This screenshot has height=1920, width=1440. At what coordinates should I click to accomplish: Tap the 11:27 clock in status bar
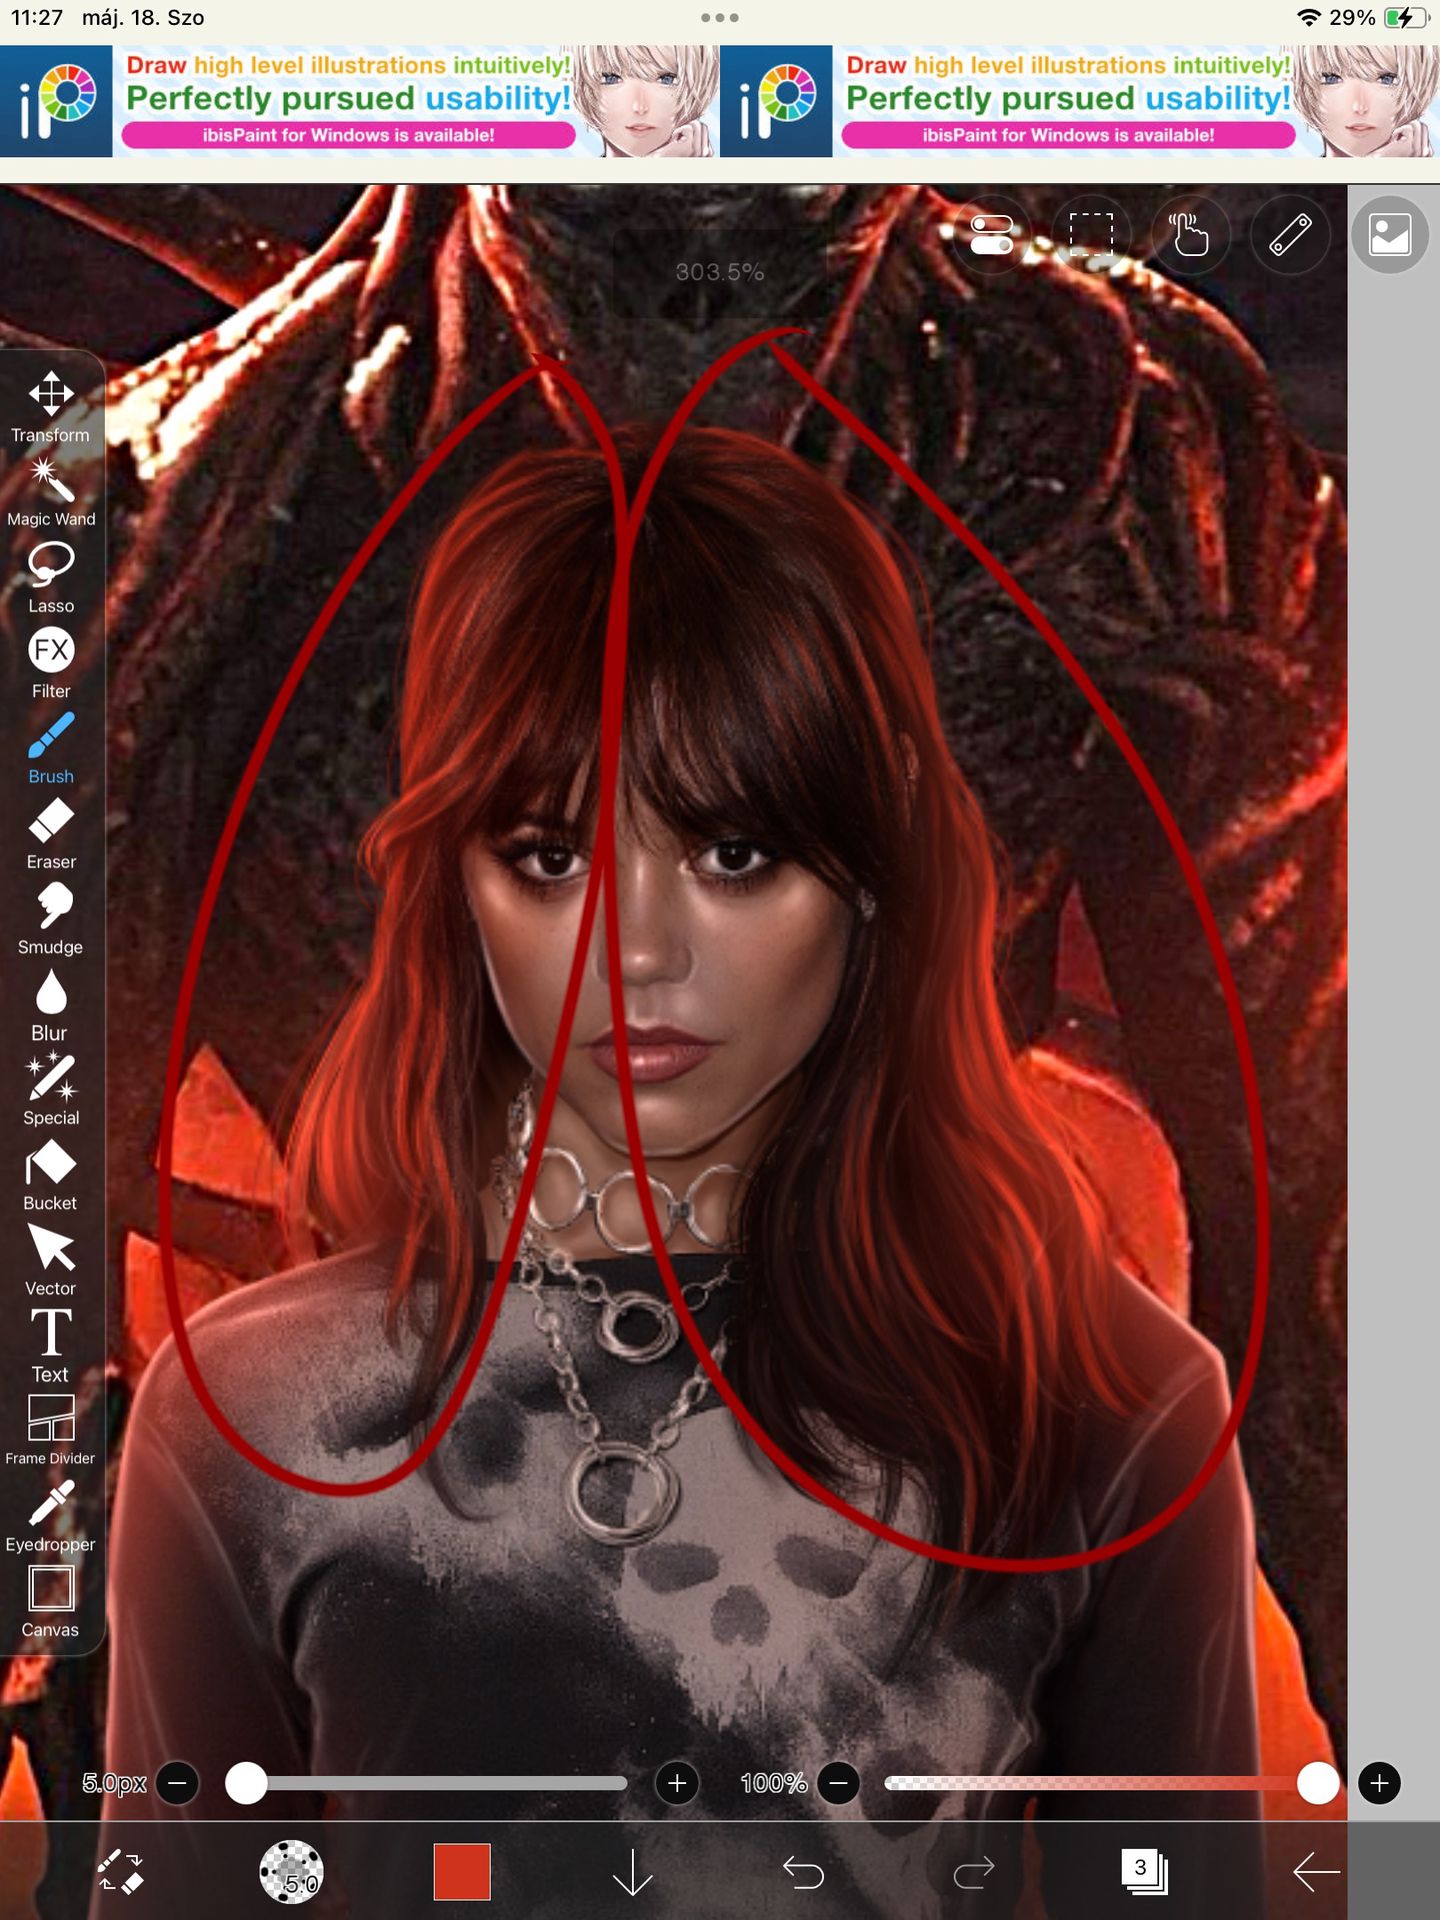[x=36, y=18]
